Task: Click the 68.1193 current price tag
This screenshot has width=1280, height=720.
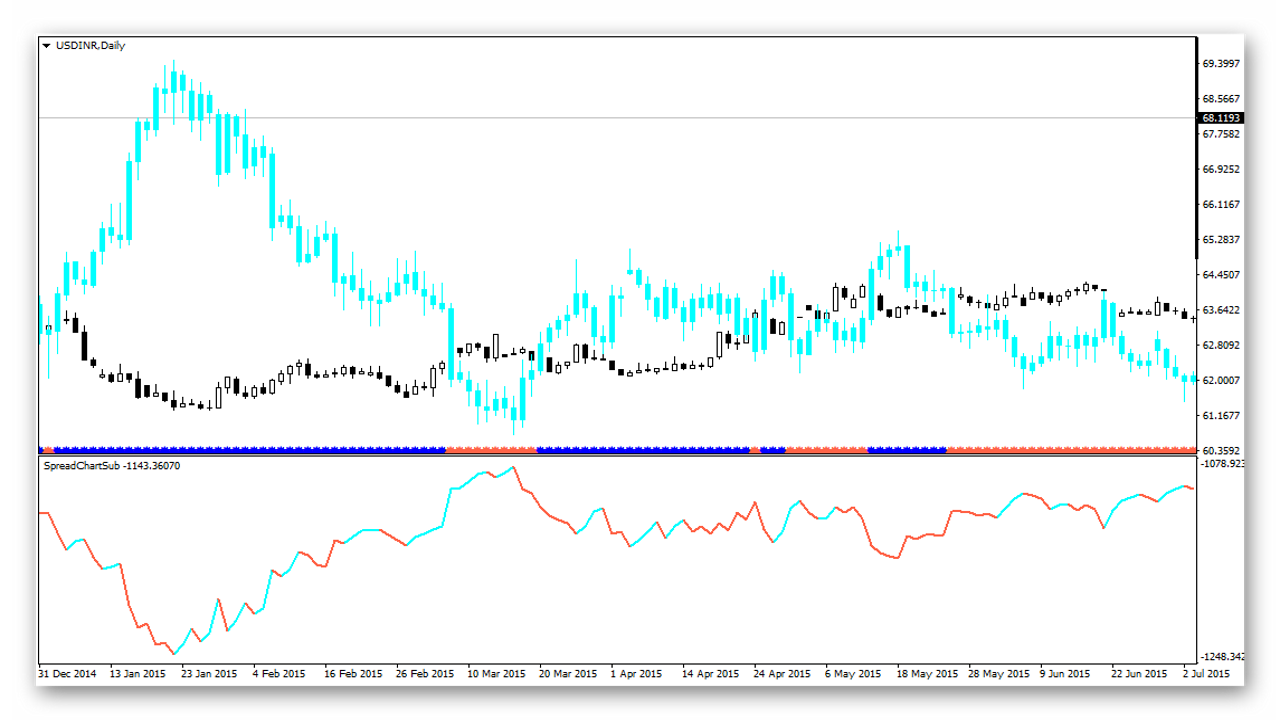Action: (x=1220, y=117)
